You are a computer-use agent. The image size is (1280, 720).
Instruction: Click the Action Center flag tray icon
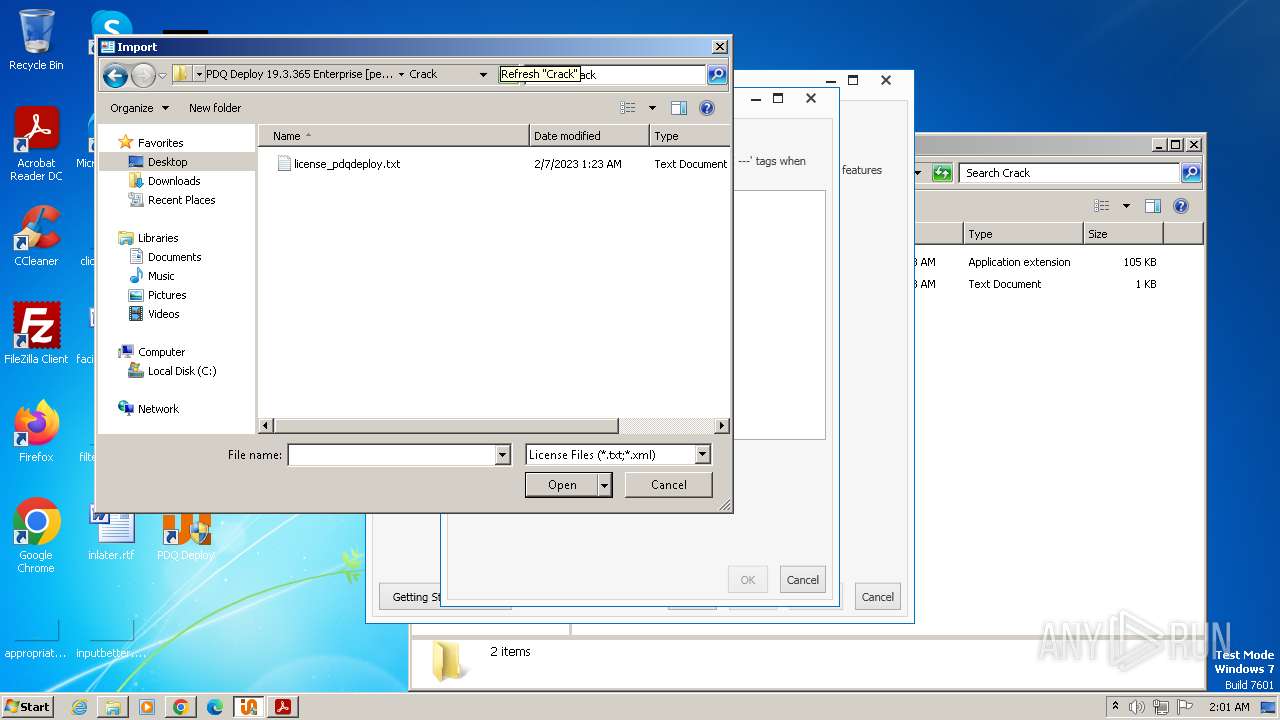1185,707
